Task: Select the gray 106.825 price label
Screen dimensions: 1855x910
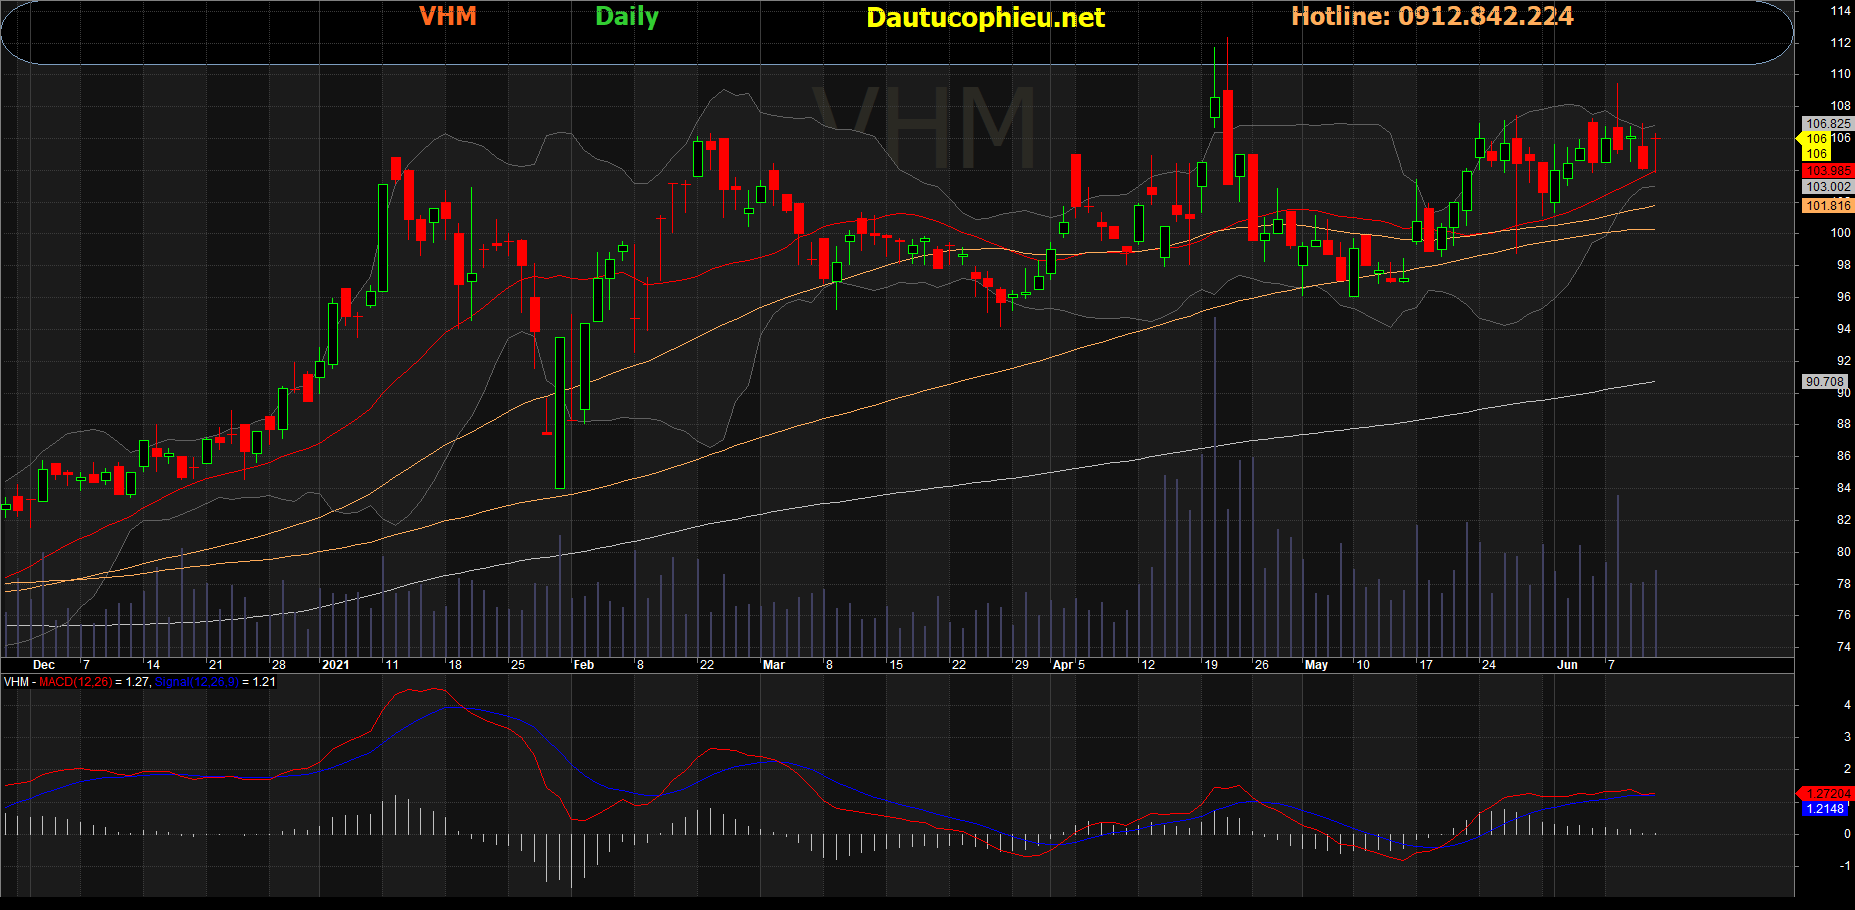Action: coord(1828,124)
